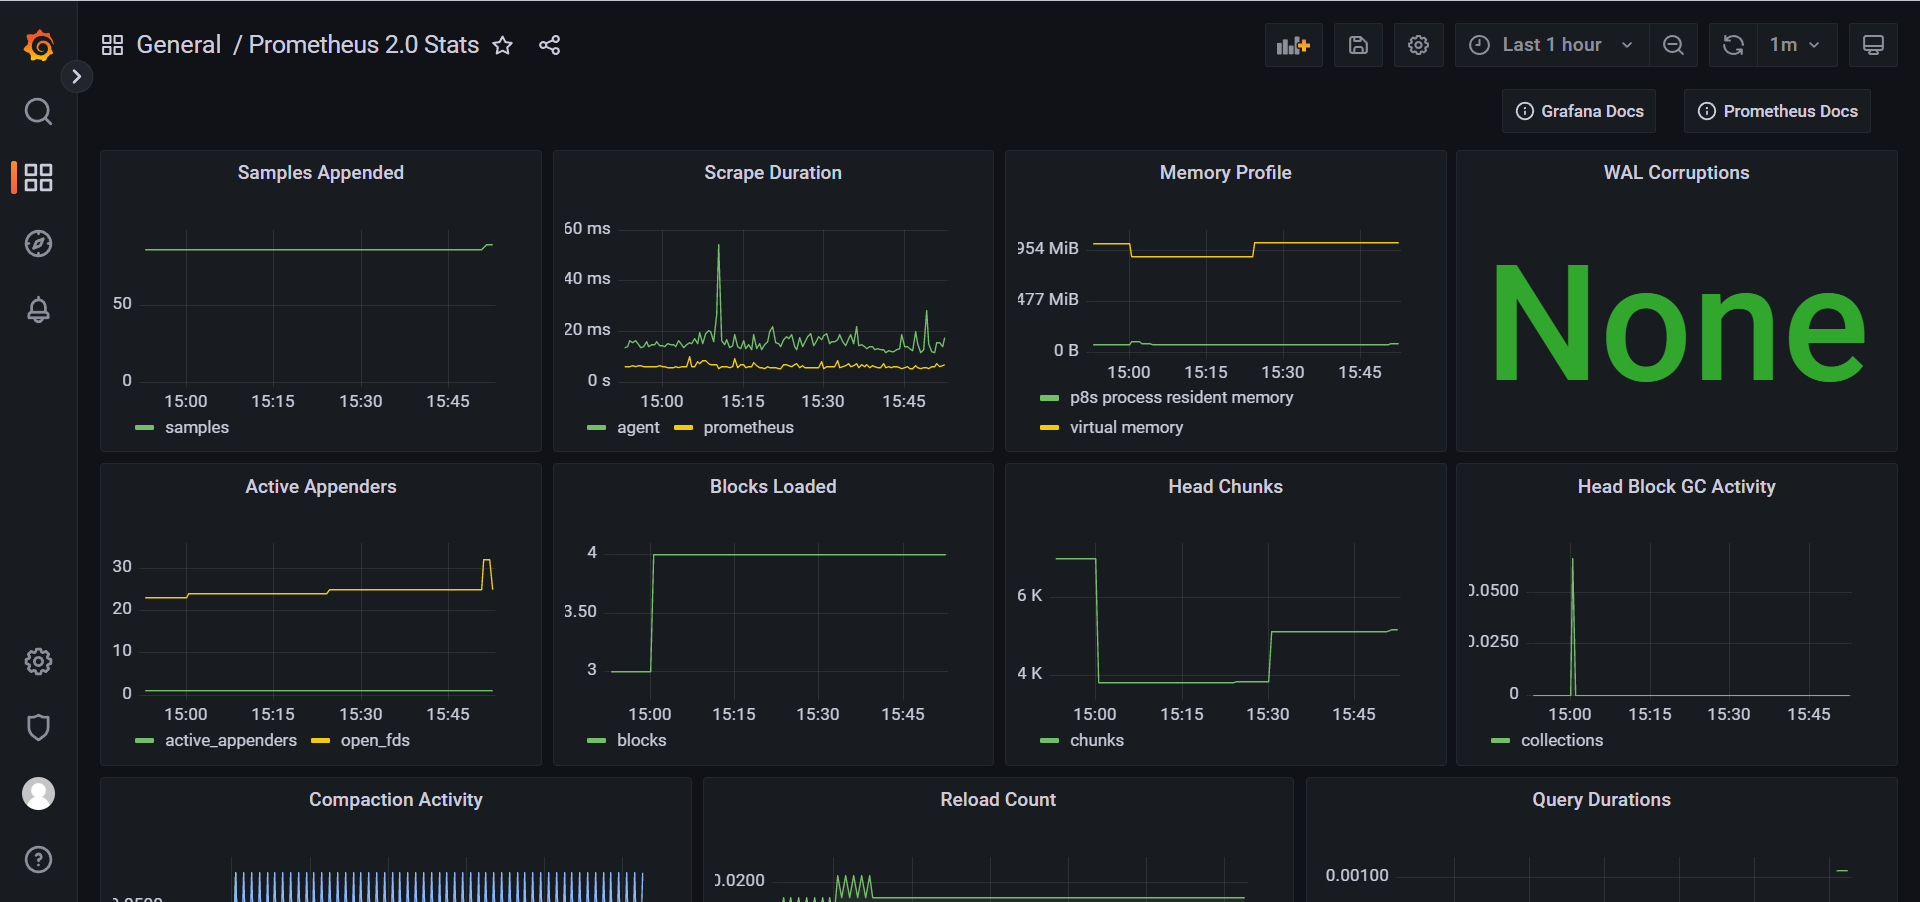1920x902 pixels.
Task: Open Server Admin shield icon
Action: [x=38, y=727]
